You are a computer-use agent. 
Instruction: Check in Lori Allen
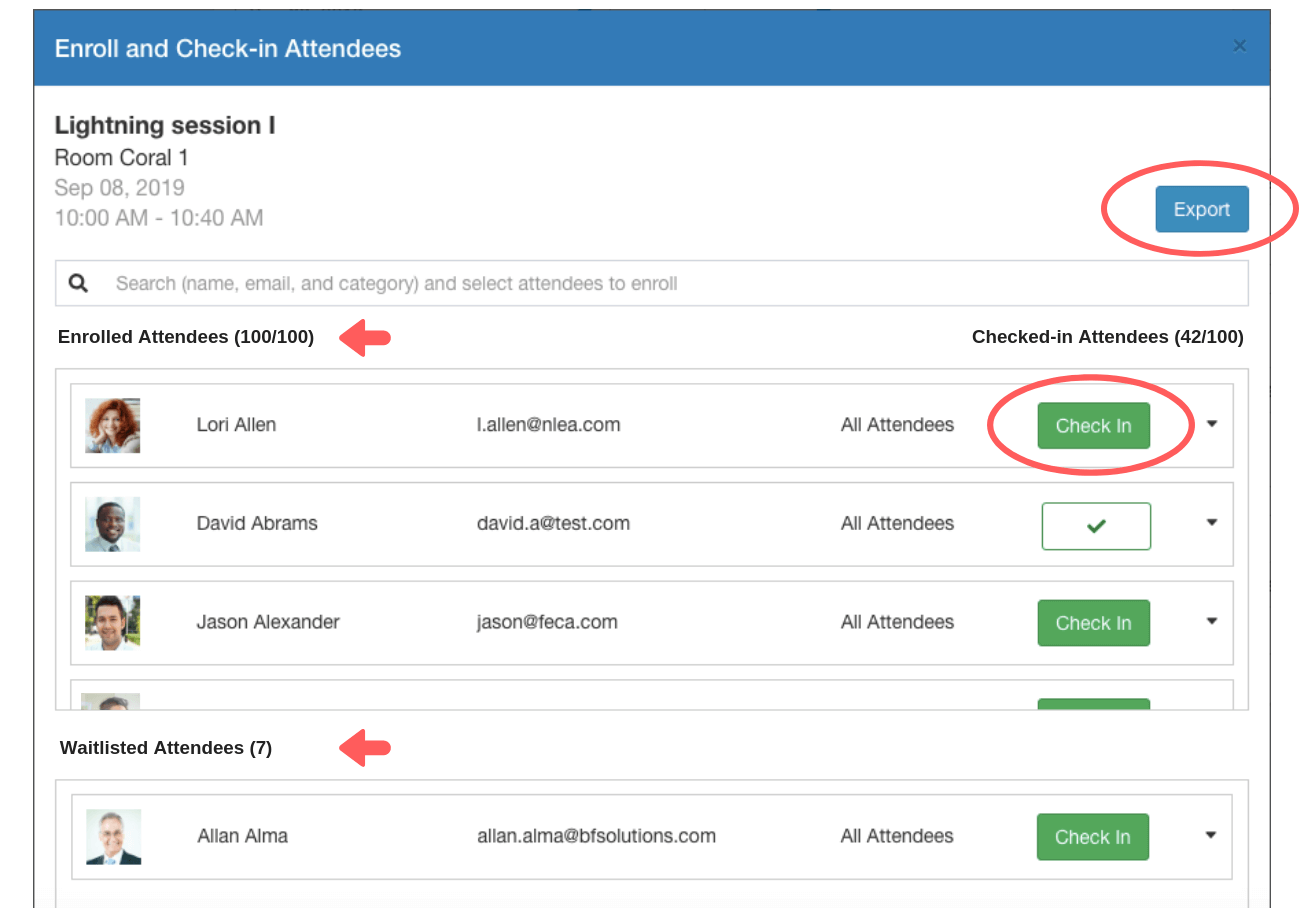pyautogui.click(x=1093, y=425)
